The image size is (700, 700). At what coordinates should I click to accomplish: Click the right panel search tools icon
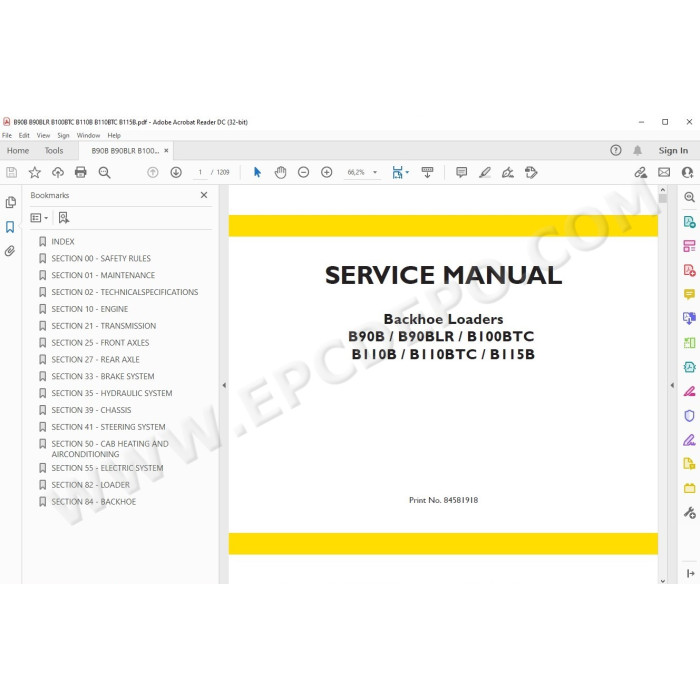click(689, 197)
